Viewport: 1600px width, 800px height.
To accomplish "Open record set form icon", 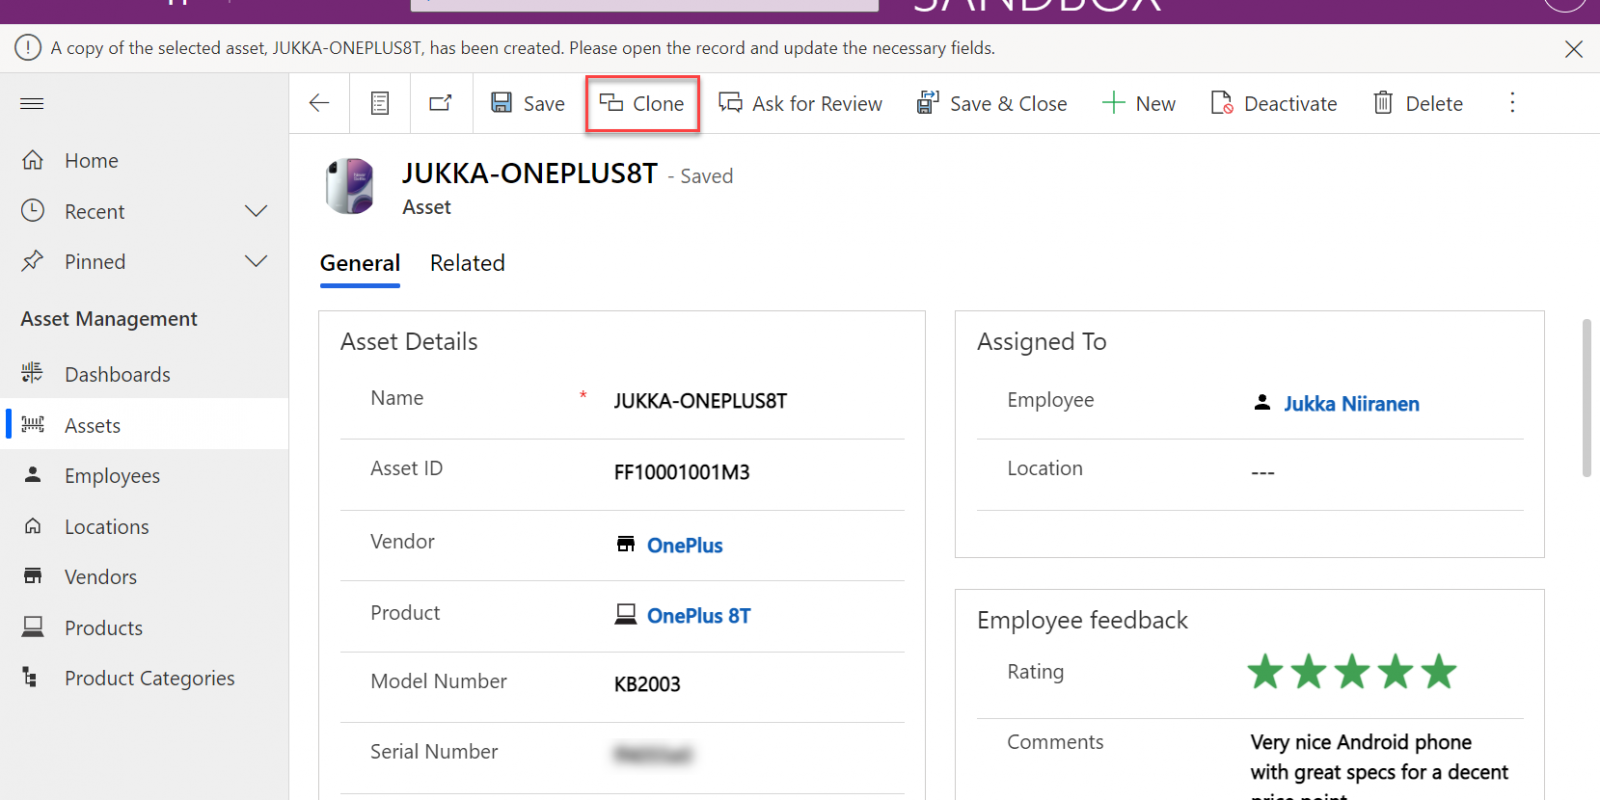I will point(380,103).
